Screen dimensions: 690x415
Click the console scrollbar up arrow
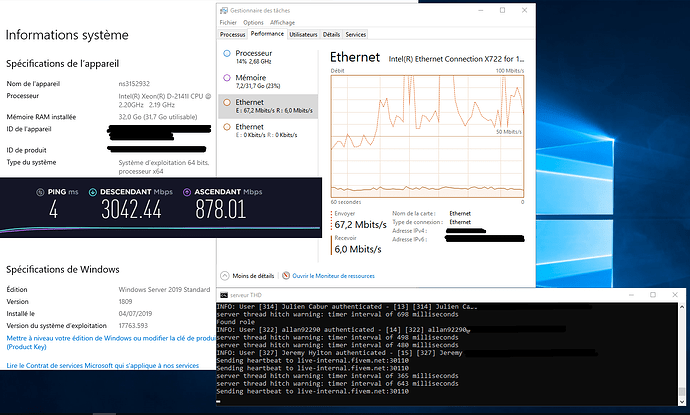tap(682, 307)
